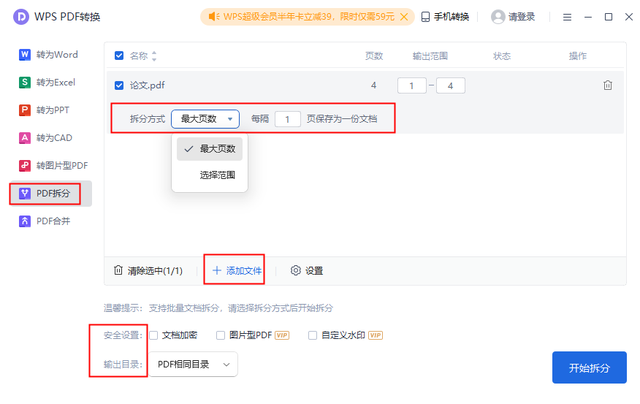Choose 选择范围 option in dropdown list
The height and width of the screenshot is (404, 640).
click(x=209, y=175)
